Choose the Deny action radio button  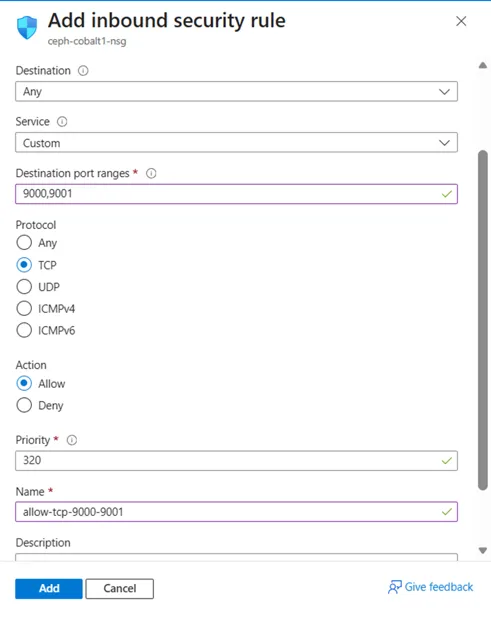pyautogui.click(x=24, y=405)
